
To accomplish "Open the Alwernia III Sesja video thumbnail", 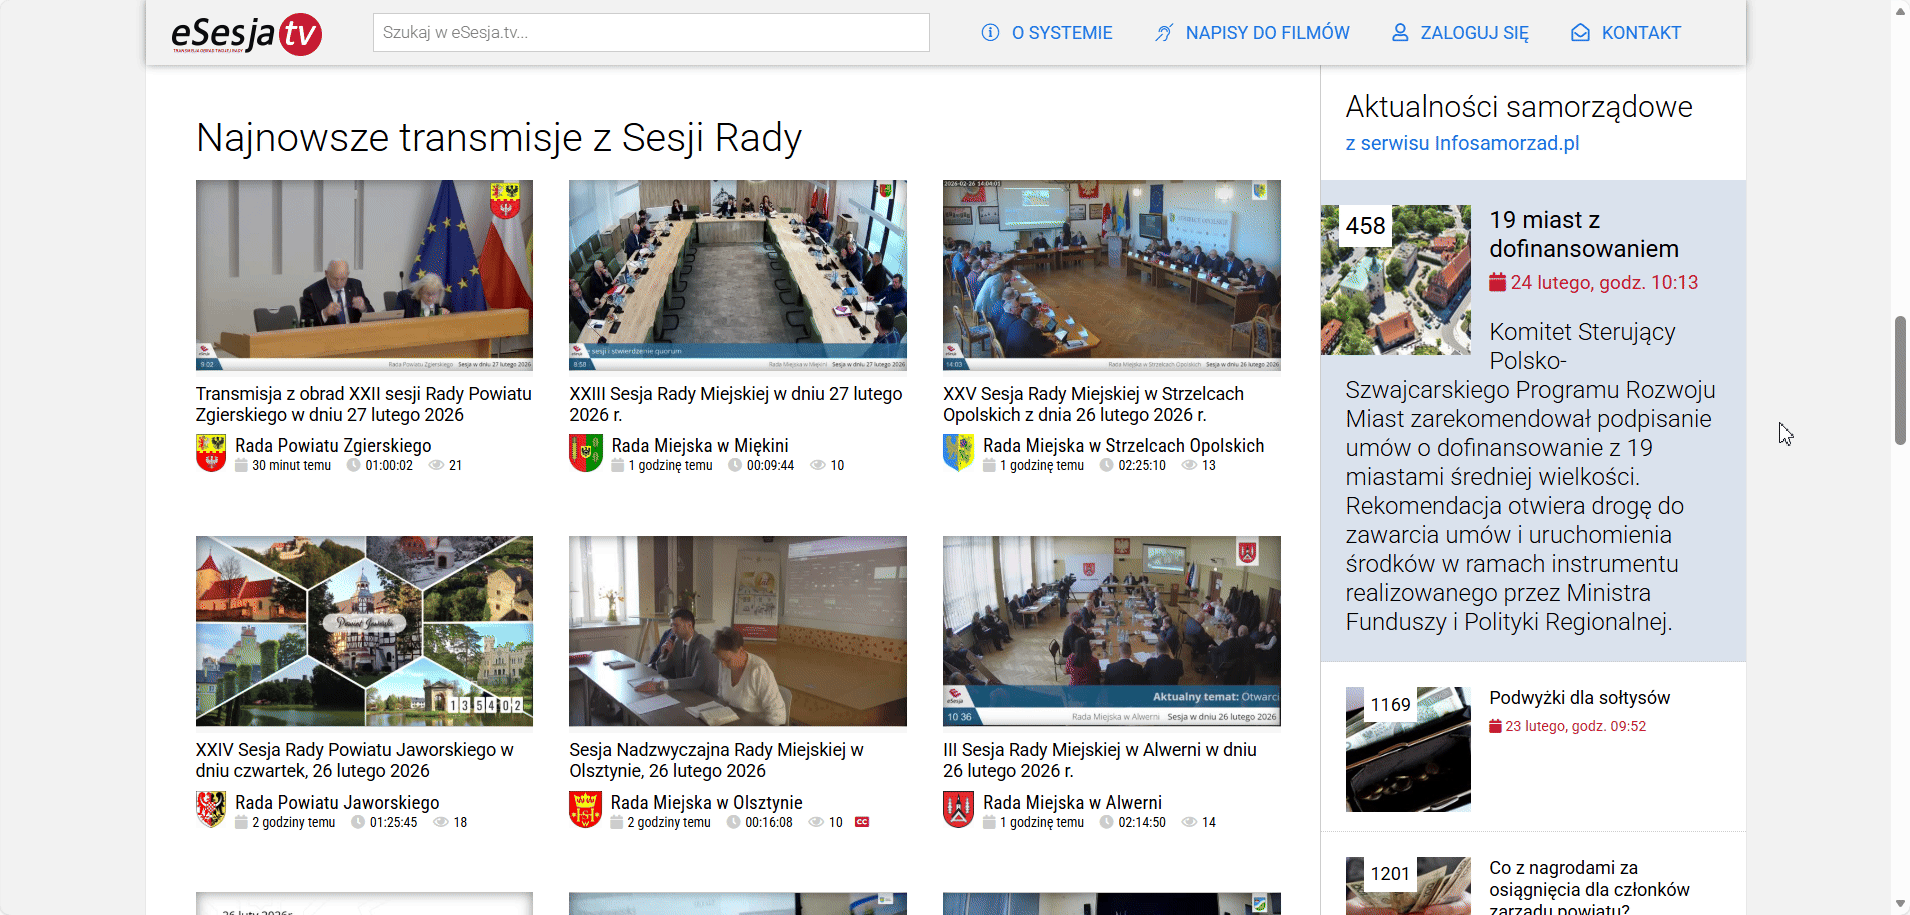I will tap(1111, 631).
